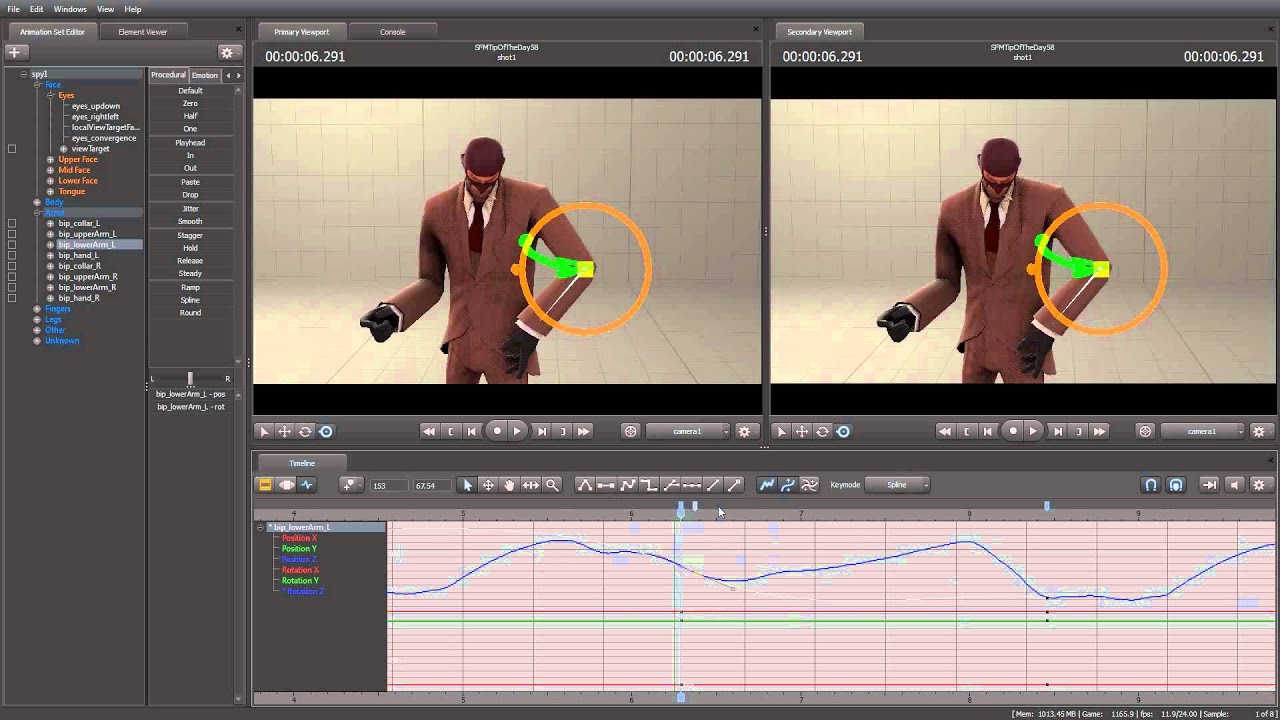The width and height of the screenshot is (1280, 720).
Task: Select the Rotation Z channel
Action: (x=303, y=591)
